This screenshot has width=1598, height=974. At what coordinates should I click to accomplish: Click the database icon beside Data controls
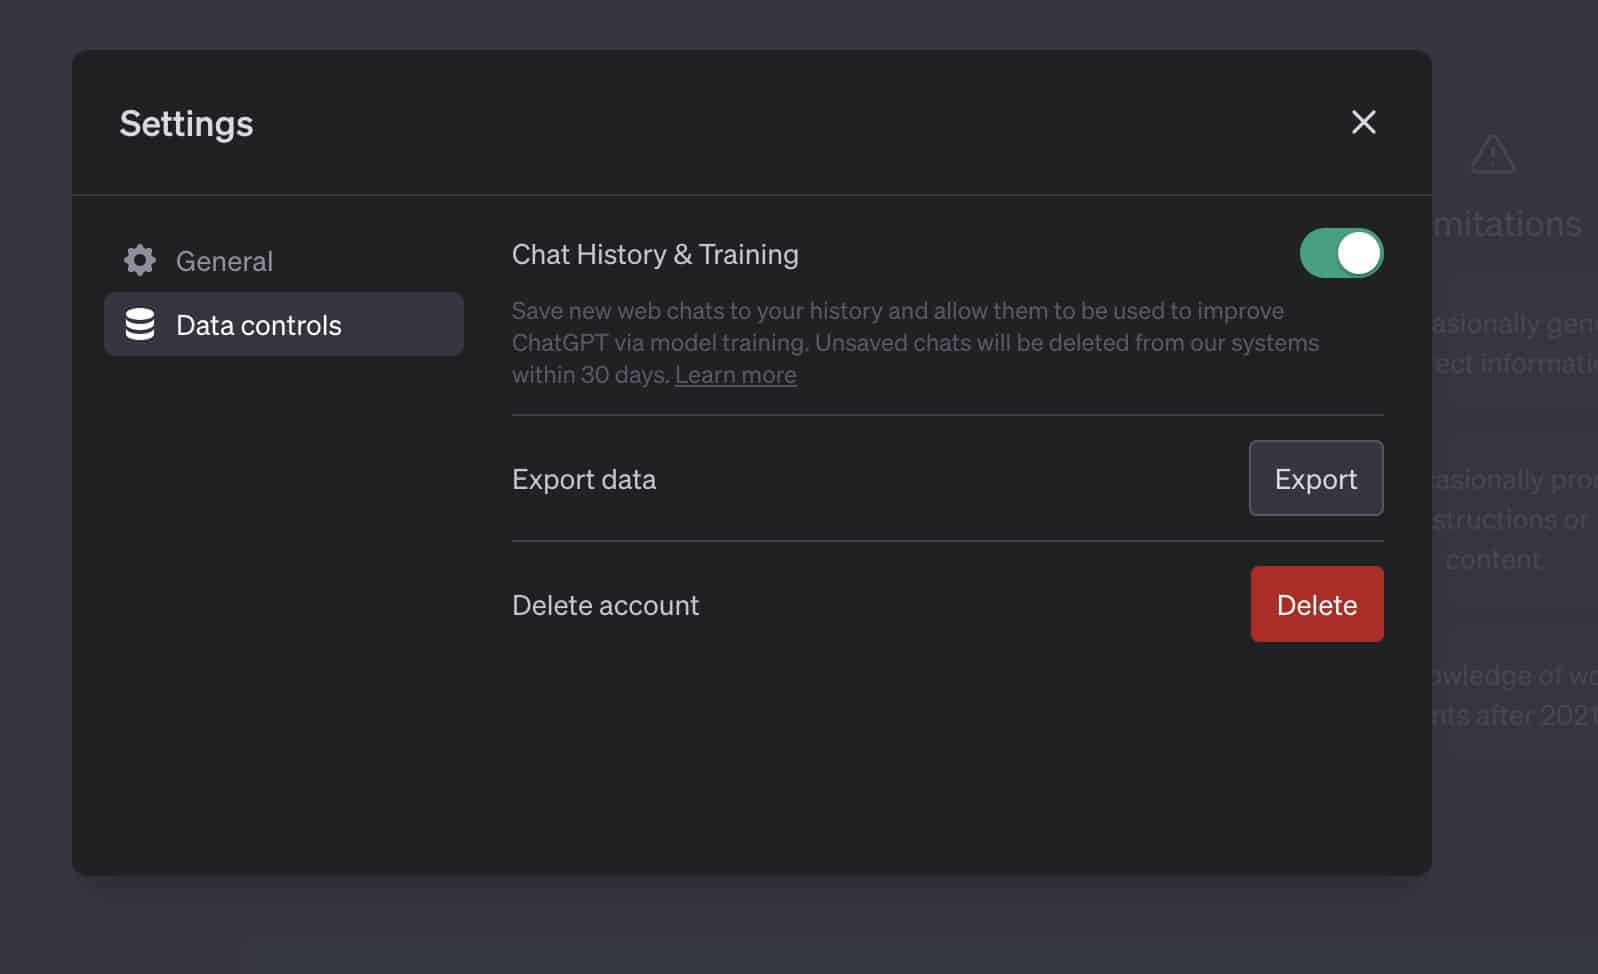[140, 324]
